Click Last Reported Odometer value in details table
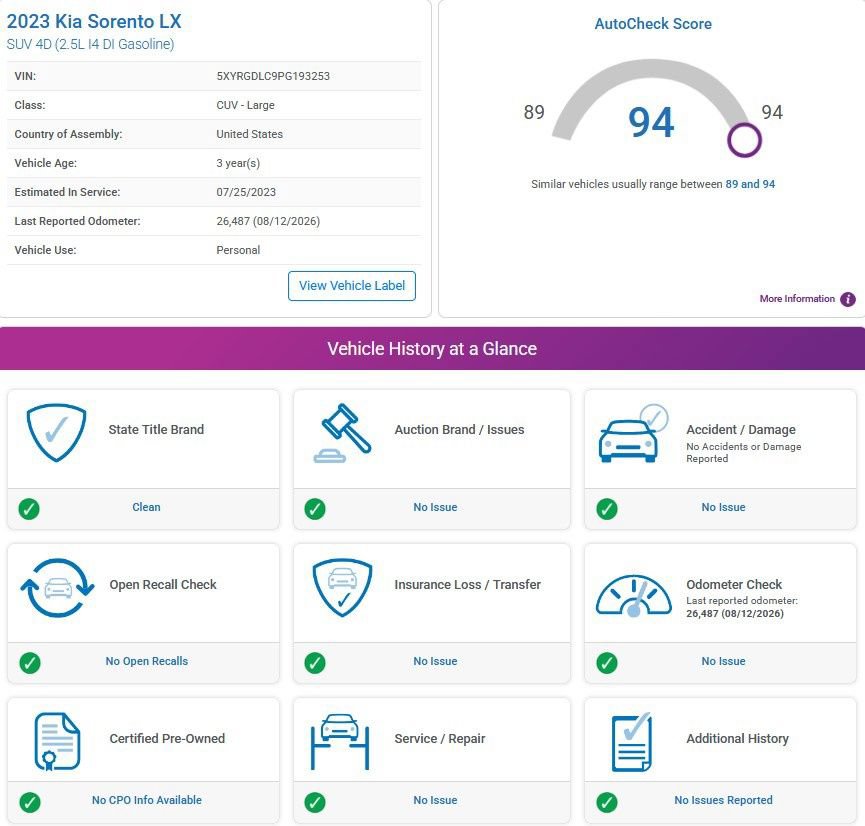This screenshot has width=865, height=826. pos(268,221)
